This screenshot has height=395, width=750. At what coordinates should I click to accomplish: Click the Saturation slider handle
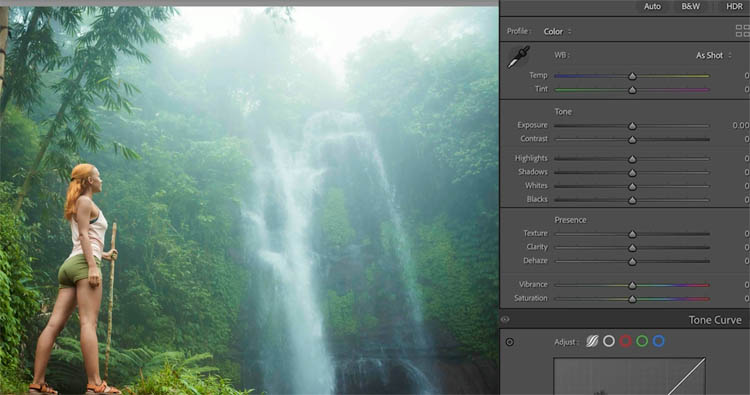632,299
